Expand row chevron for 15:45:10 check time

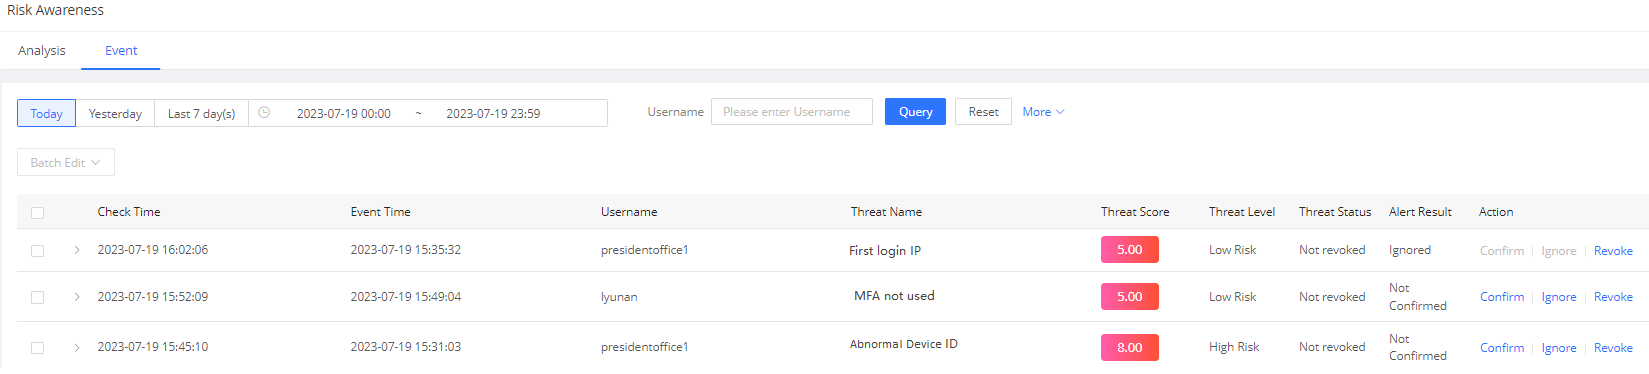[77, 348]
